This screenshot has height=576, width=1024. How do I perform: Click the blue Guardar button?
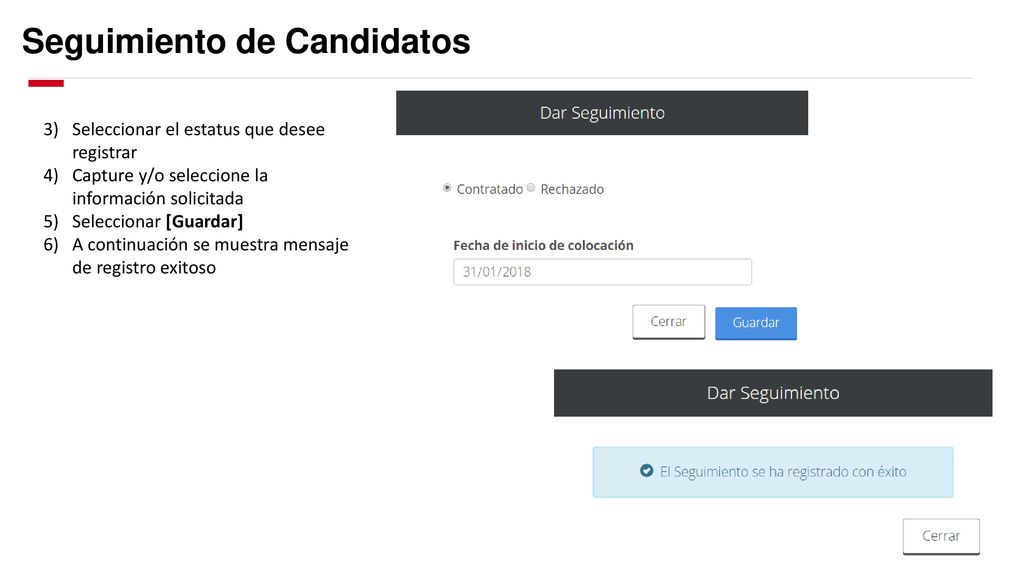756,323
